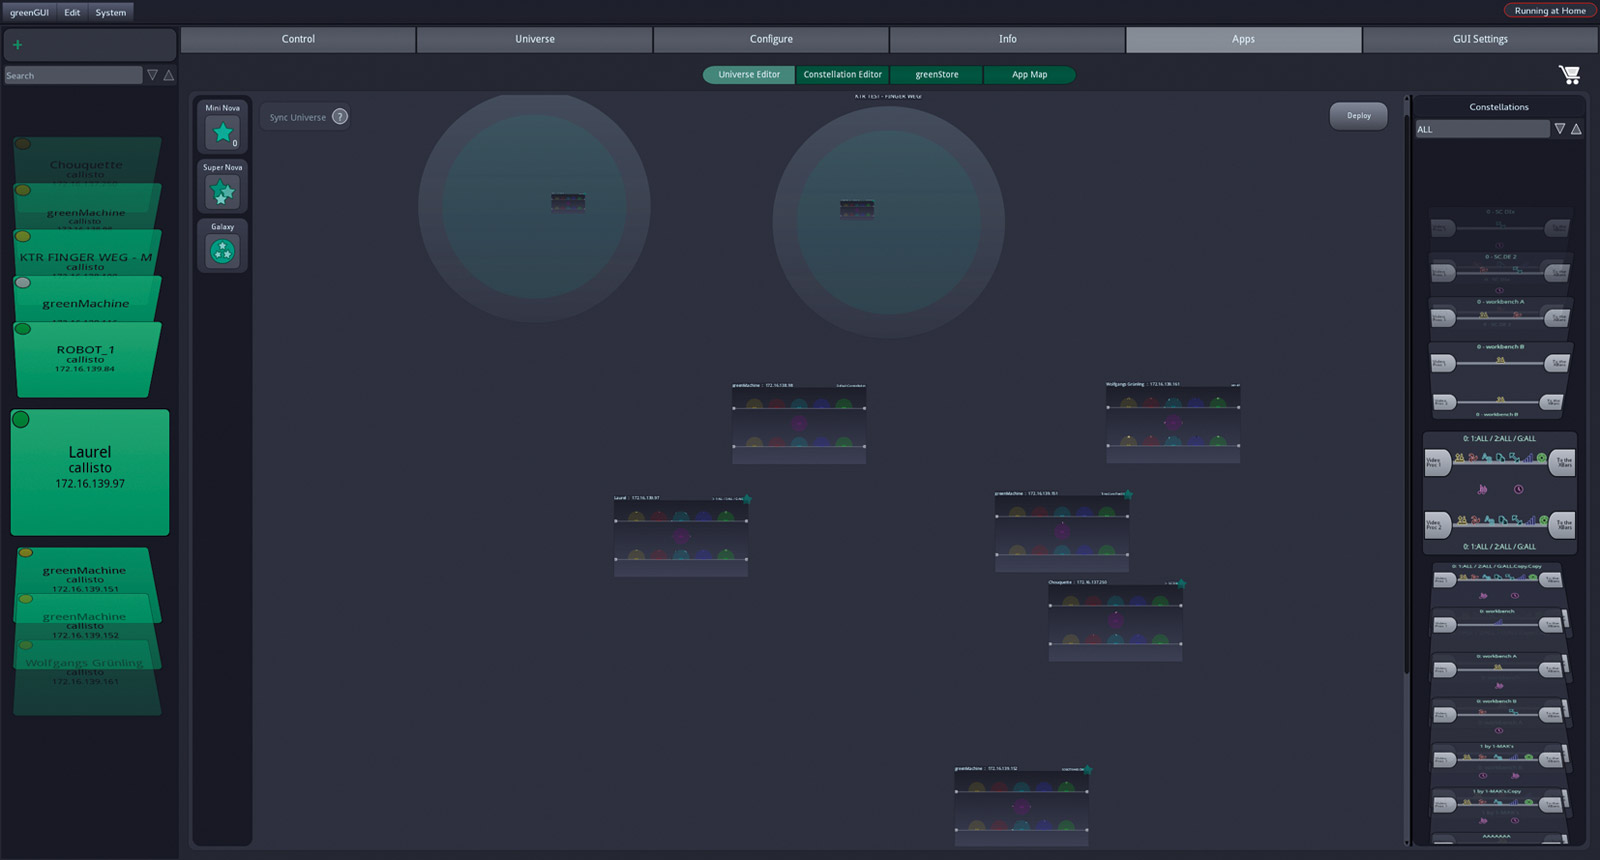Click the green plus add device icon
The height and width of the screenshot is (860, 1600).
pyautogui.click(x=17, y=45)
